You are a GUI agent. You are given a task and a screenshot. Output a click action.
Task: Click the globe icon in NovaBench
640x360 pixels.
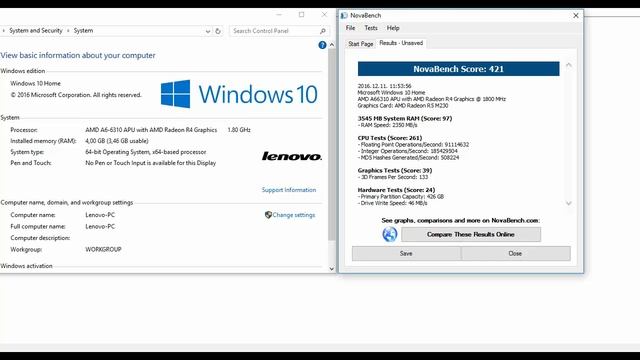[x=389, y=234]
